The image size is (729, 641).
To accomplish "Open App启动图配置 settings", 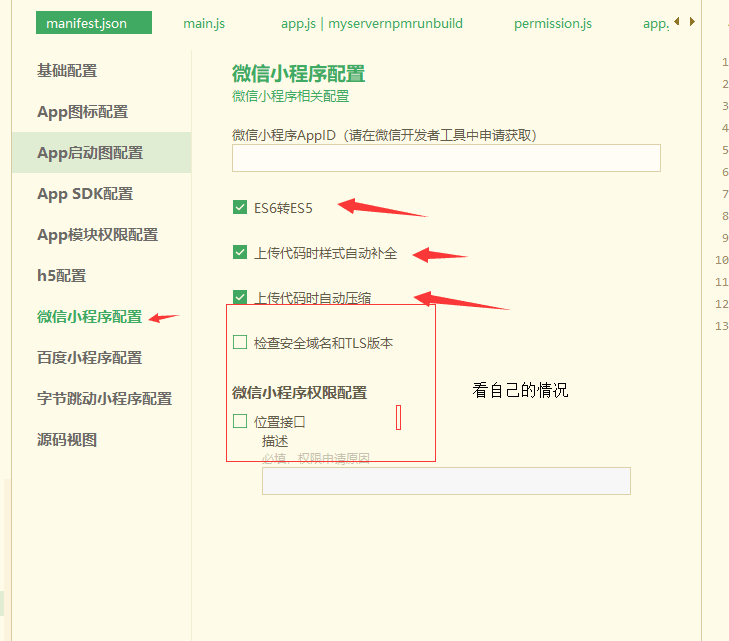I will 101,152.
